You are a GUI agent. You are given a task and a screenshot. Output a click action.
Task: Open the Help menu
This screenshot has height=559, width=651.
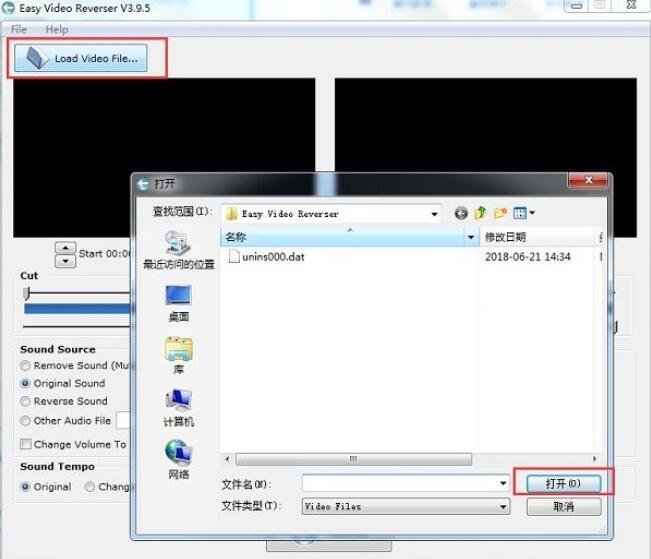click(x=57, y=30)
